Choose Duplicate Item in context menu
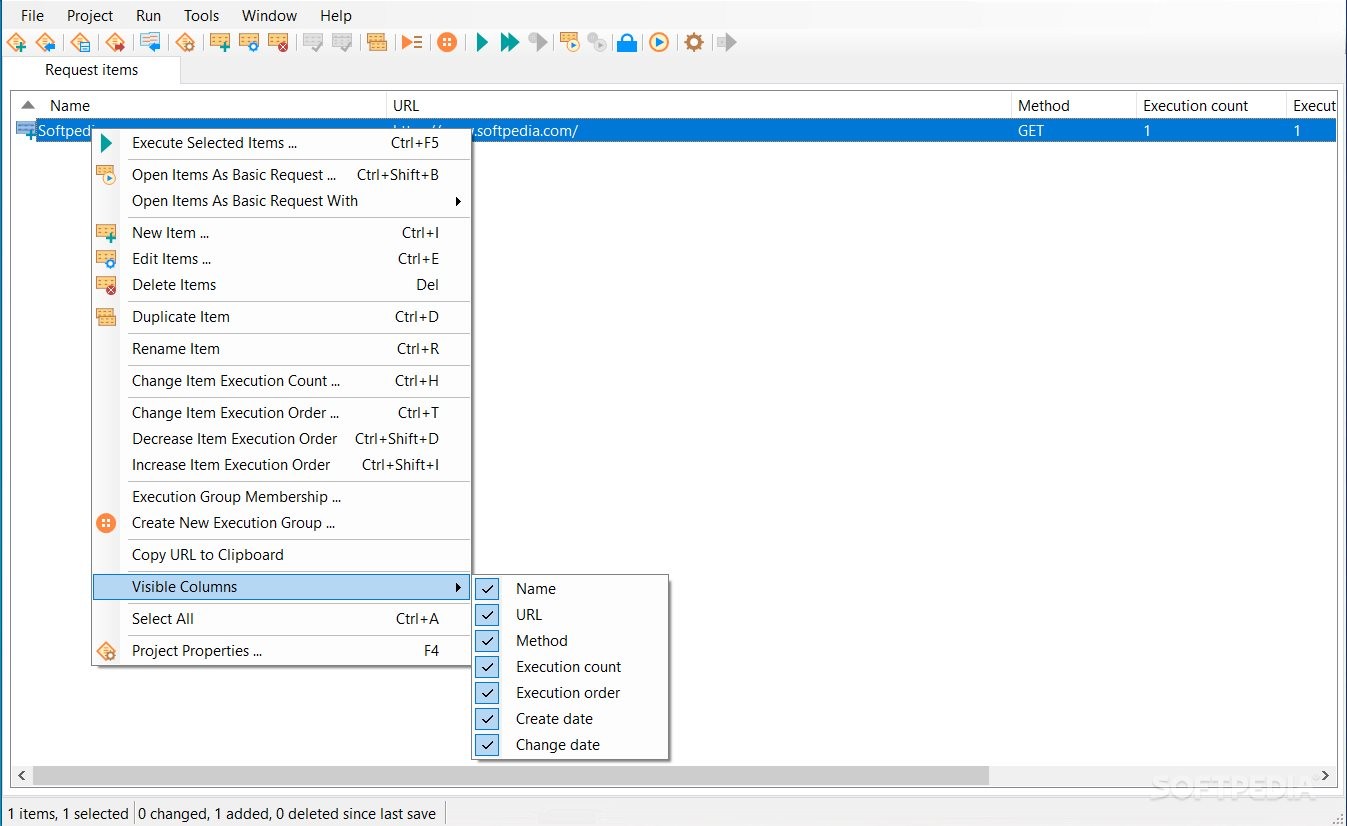This screenshot has width=1347, height=826. pos(281,317)
